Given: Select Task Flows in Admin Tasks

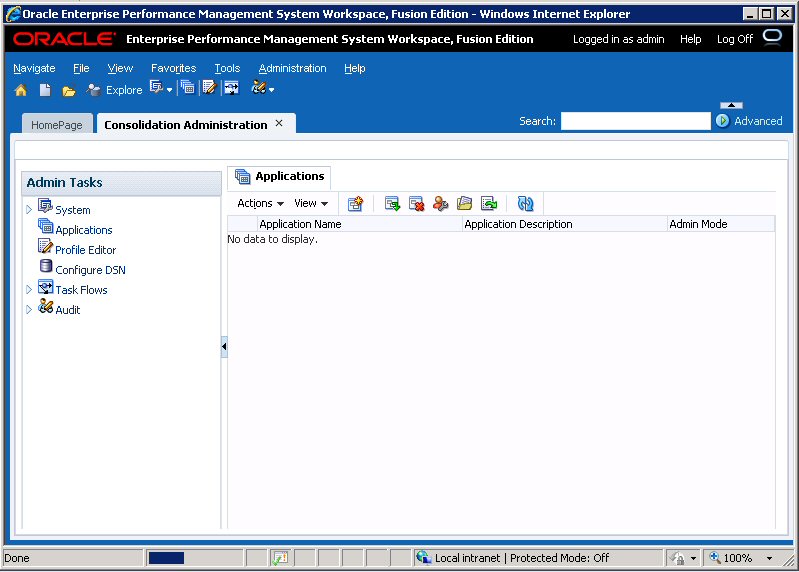Looking at the screenshot, I should click(x=82, y=290).
